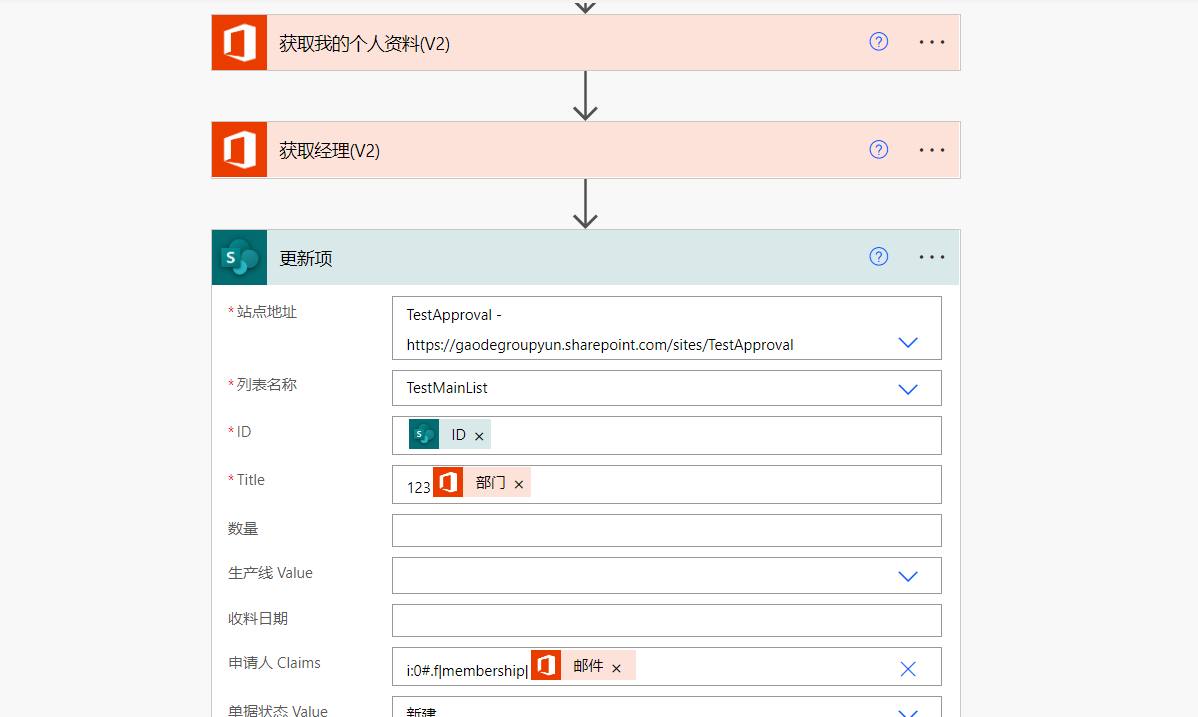Click the Office icon on 获取经理(V2)

(x=239, y=150)
